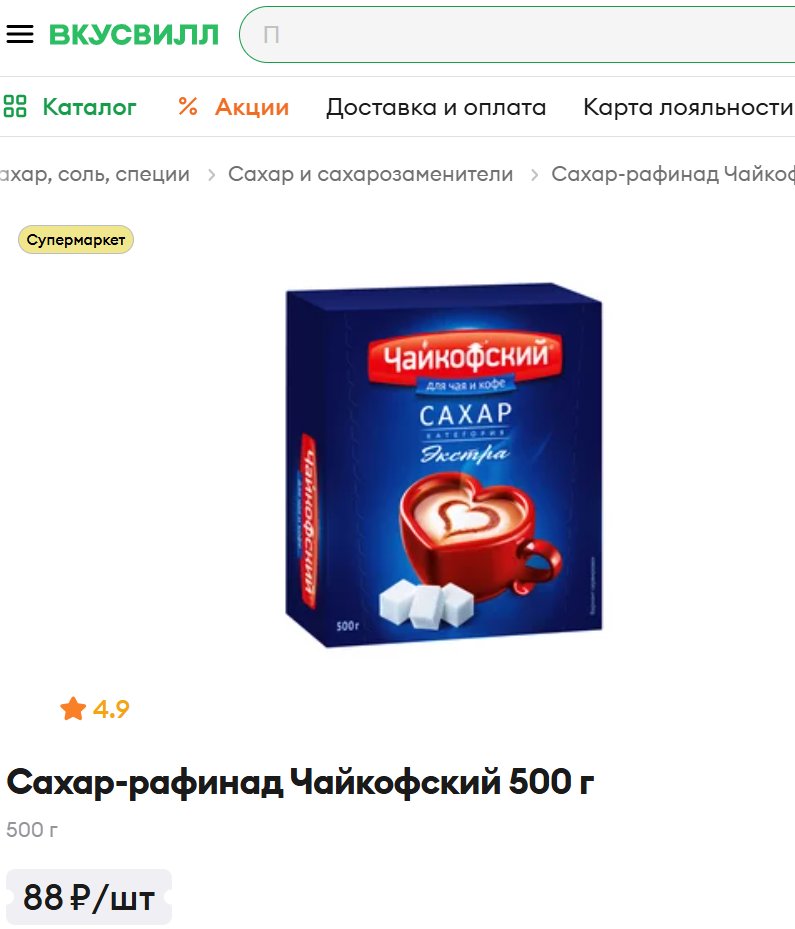Click the 88 ₽/шт price tag
This screenshot has width=795, height=929.
click(89, 897)
